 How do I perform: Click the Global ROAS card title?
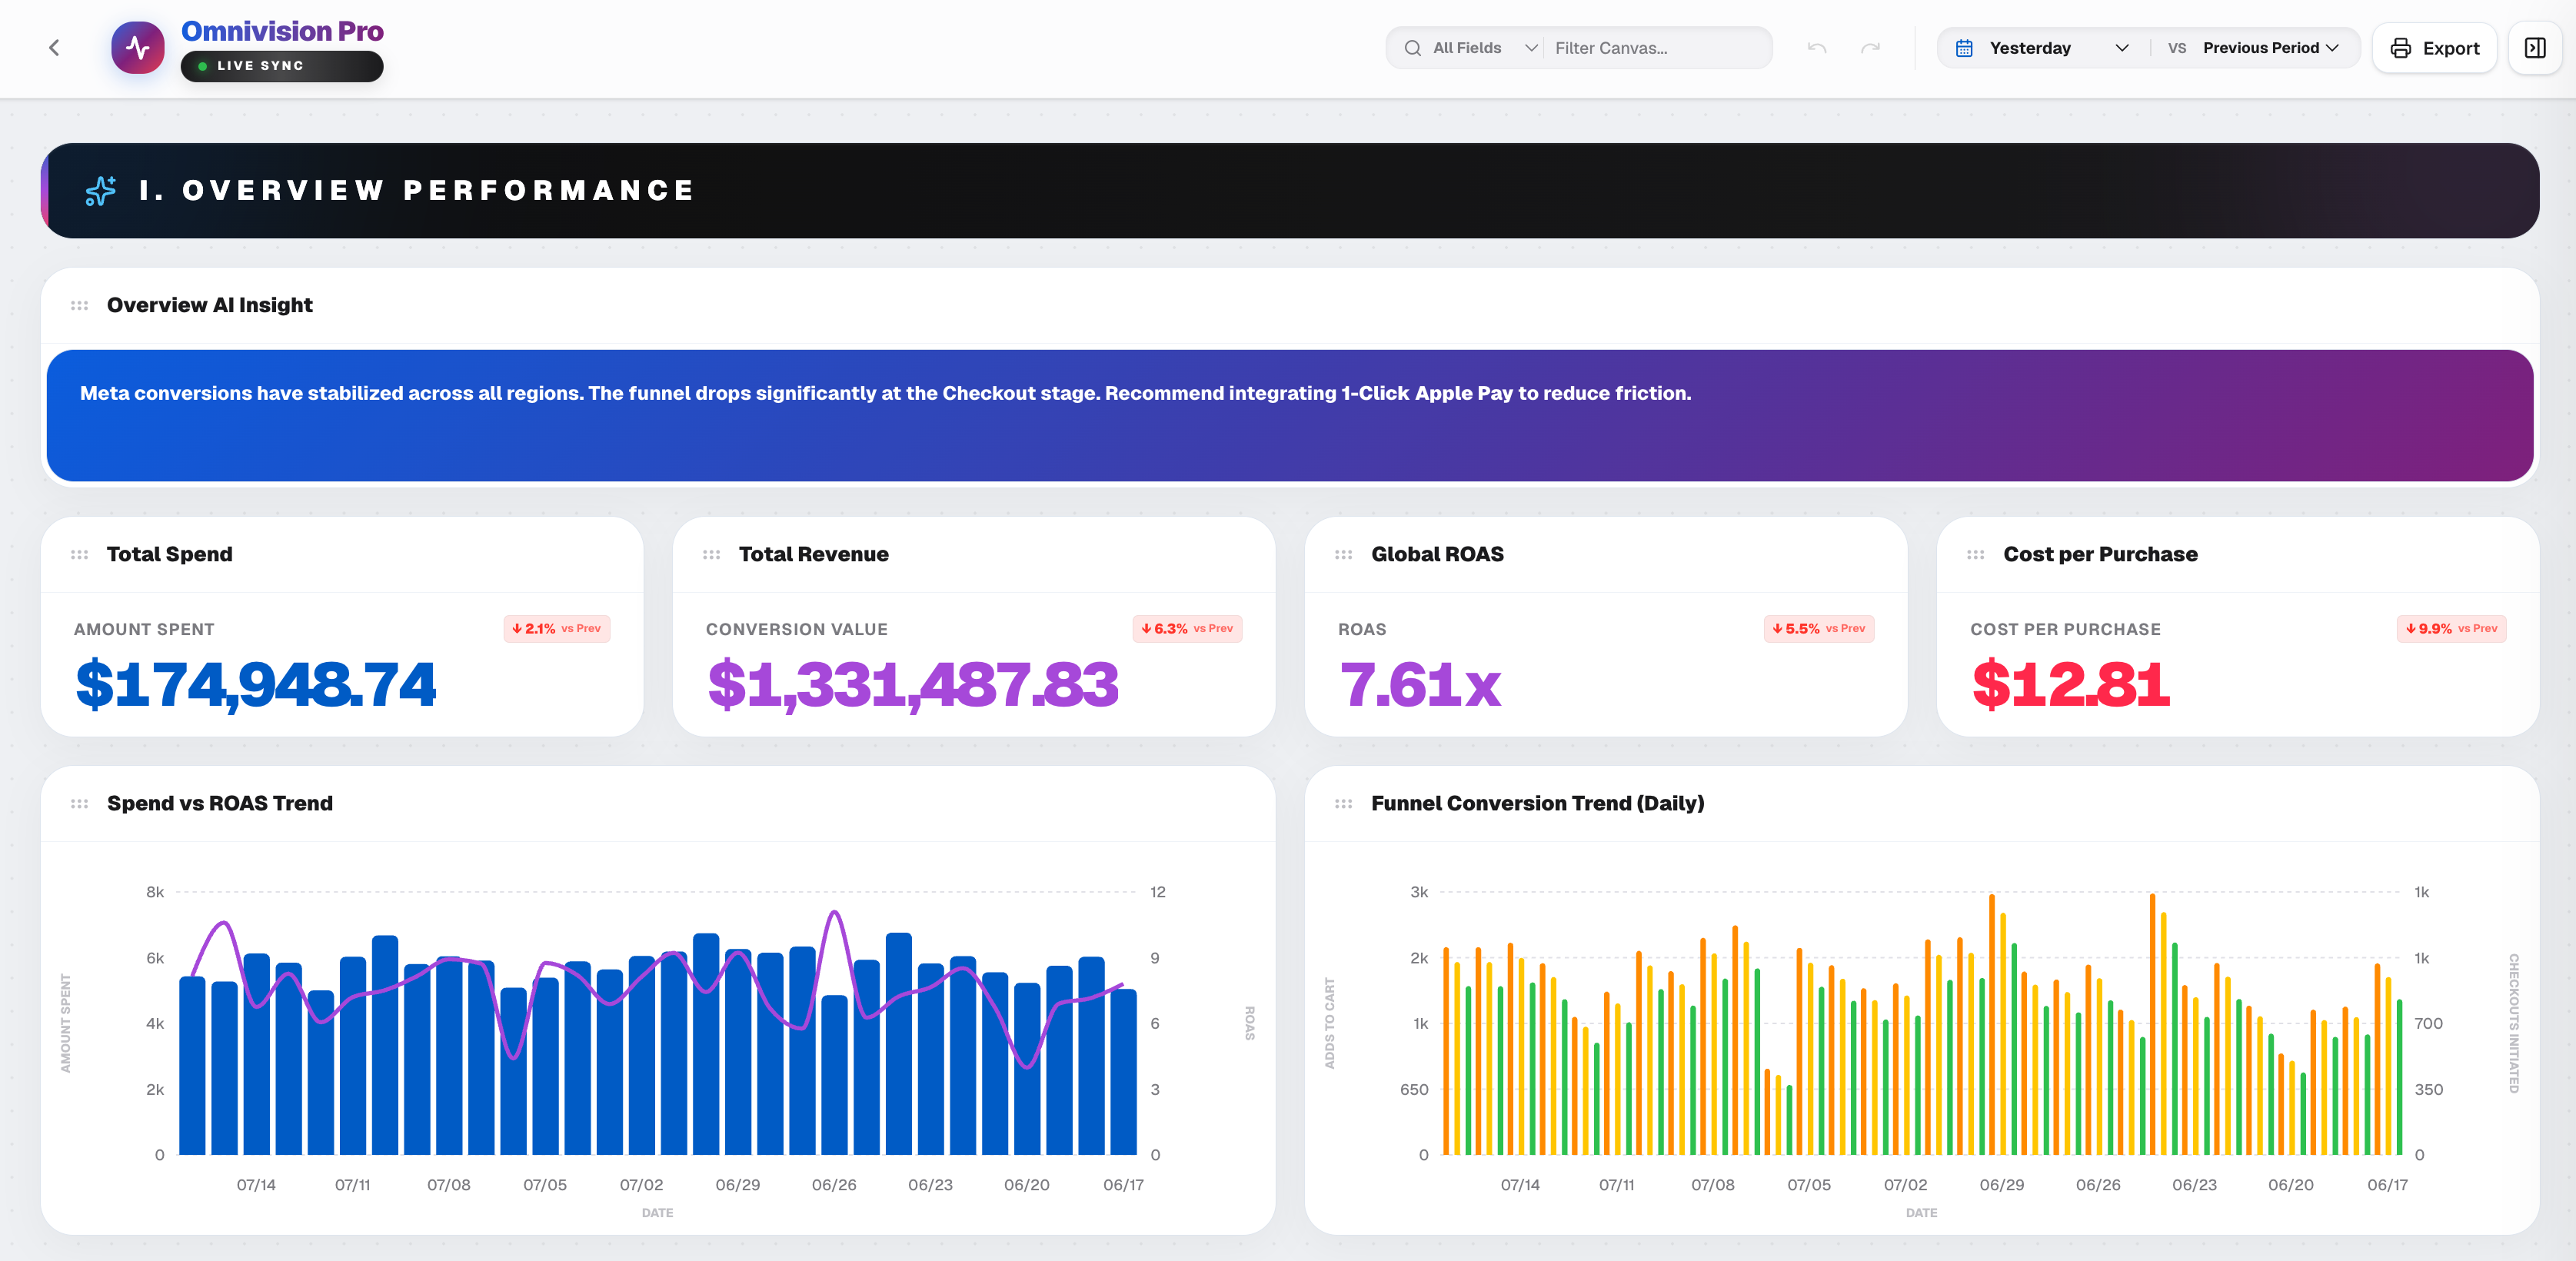pyautogui.click(x=1437, y=554)
